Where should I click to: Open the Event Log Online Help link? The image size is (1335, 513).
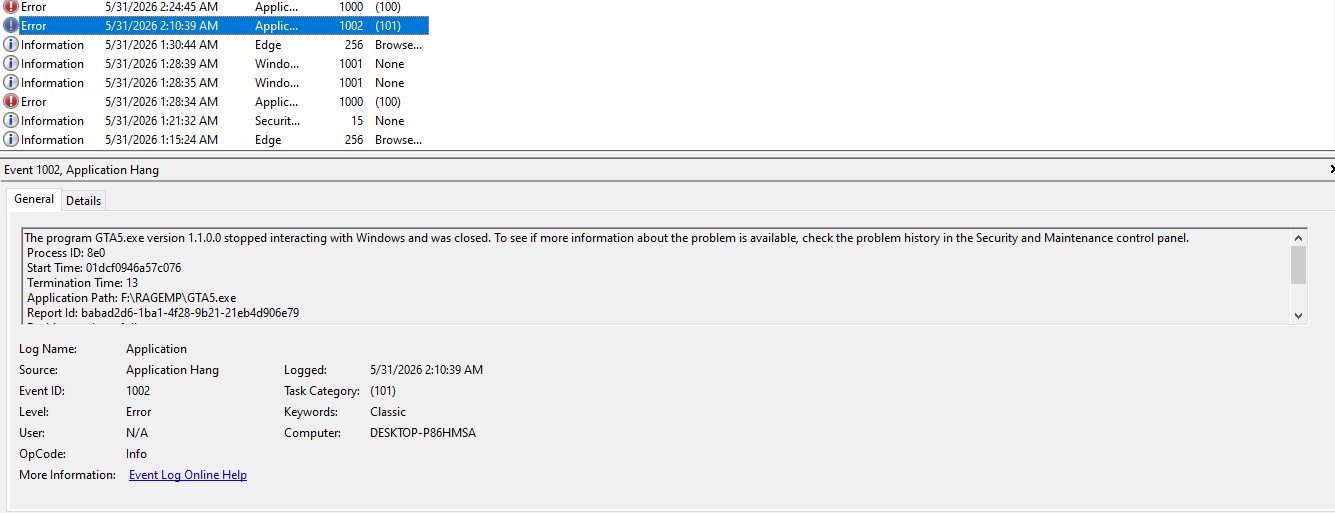(188, 475)
